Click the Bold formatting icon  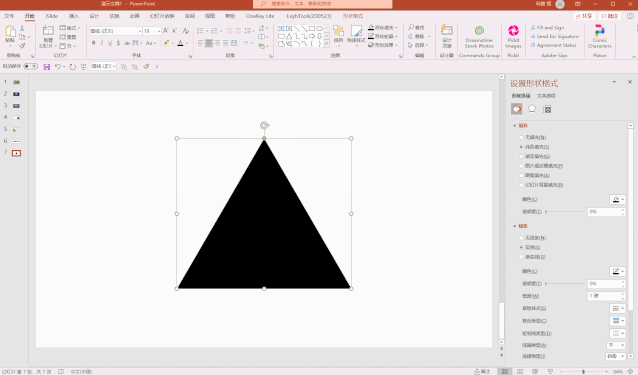(x=94, y=43)
